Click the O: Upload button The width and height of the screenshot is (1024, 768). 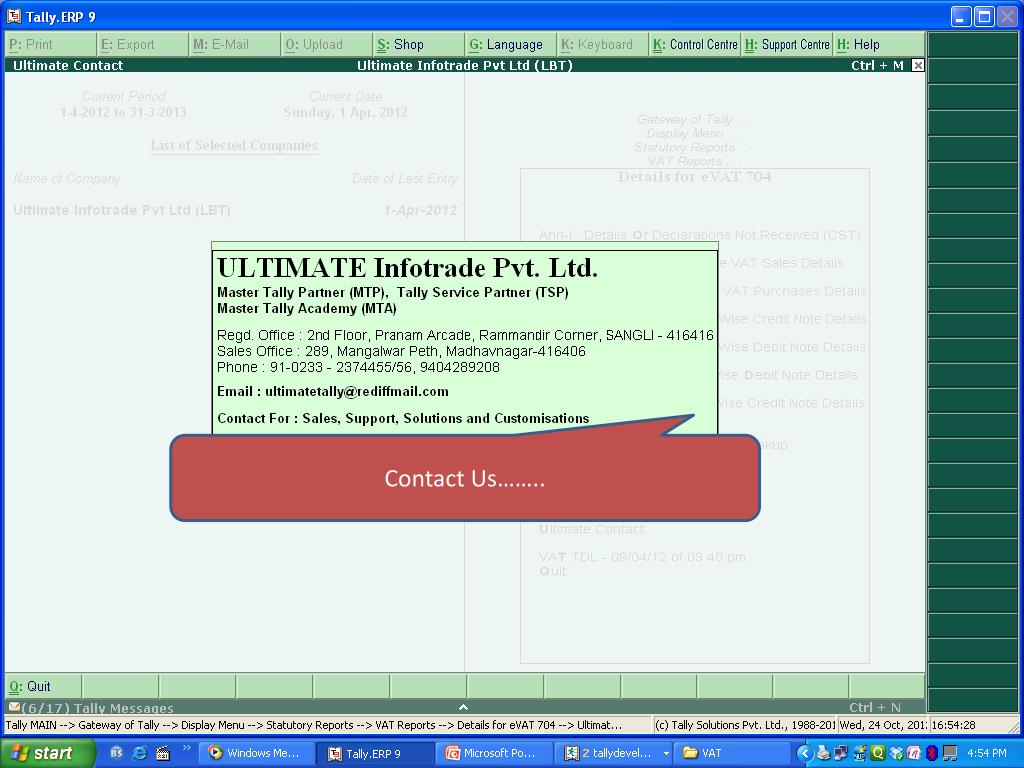327,44
